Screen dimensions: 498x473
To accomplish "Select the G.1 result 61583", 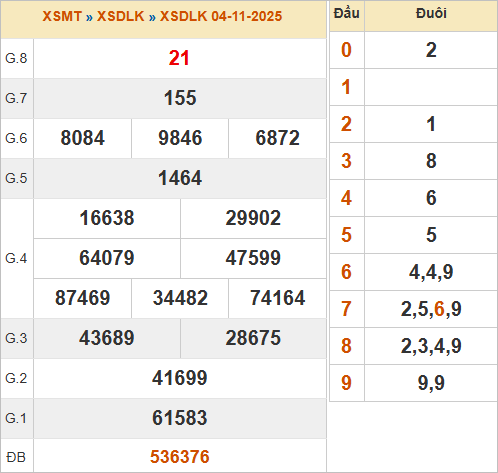I will (180, 418).
